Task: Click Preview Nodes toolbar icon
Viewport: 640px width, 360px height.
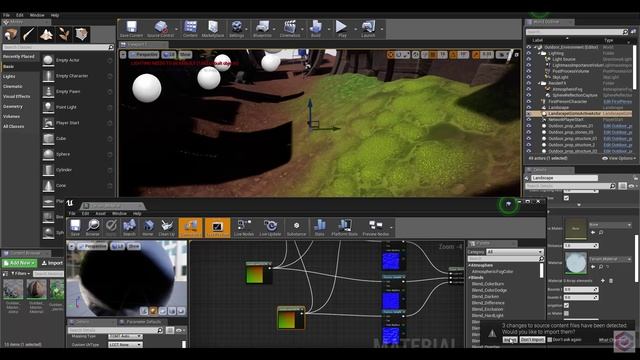Action: tap(376, 228)
